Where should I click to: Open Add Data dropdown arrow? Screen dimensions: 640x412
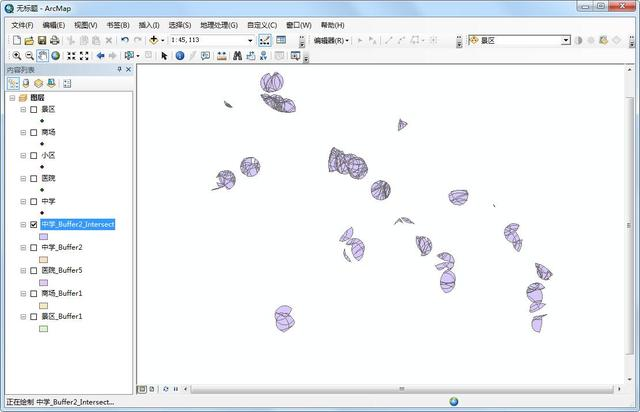coord(162,40)
